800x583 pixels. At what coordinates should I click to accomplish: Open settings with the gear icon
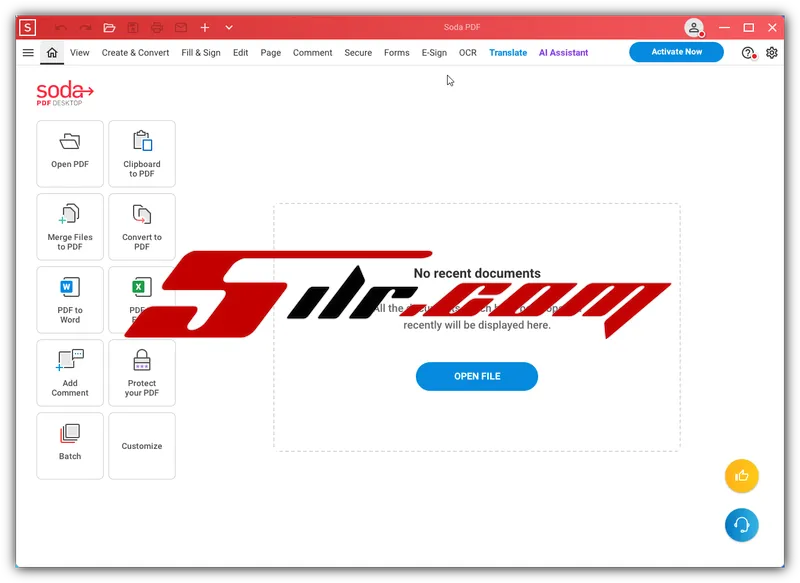772,53
